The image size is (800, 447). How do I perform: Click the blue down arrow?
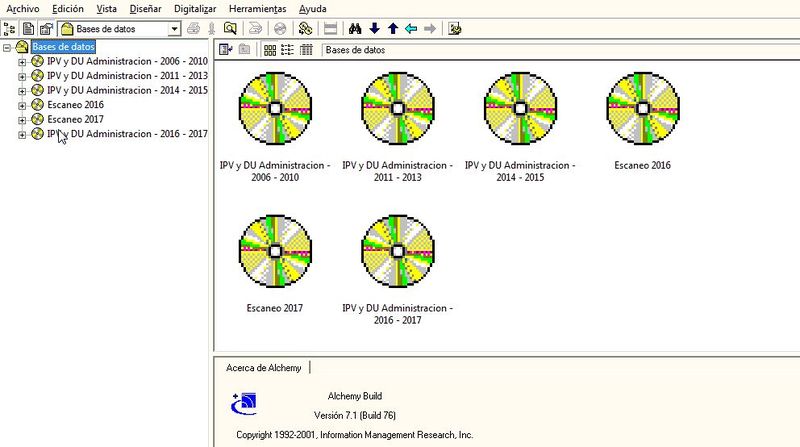pos(374,29)
